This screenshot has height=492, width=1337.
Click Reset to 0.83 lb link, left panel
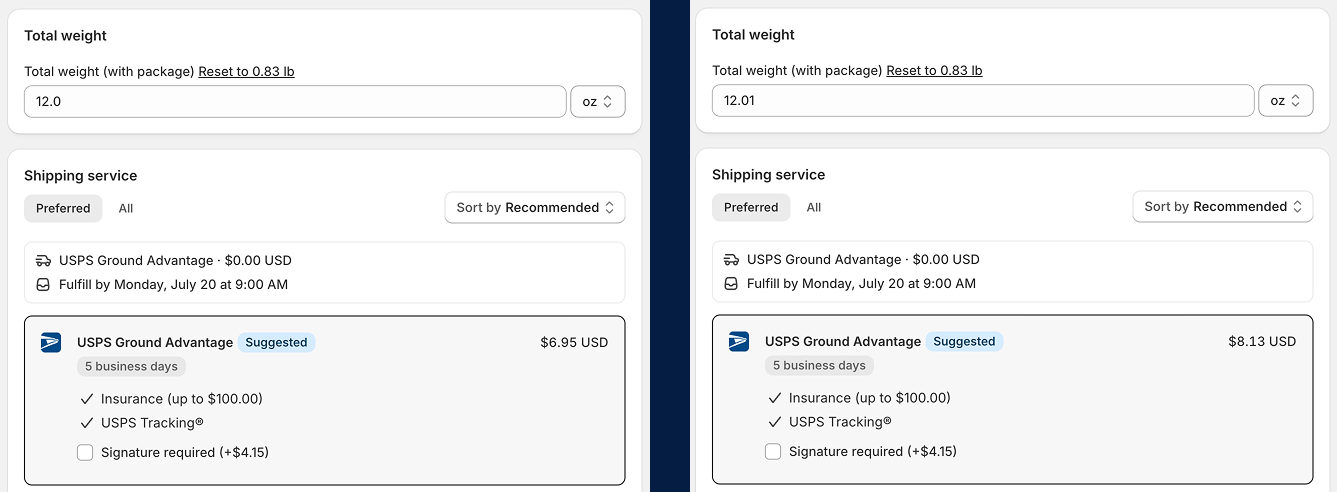click(246, 72)
